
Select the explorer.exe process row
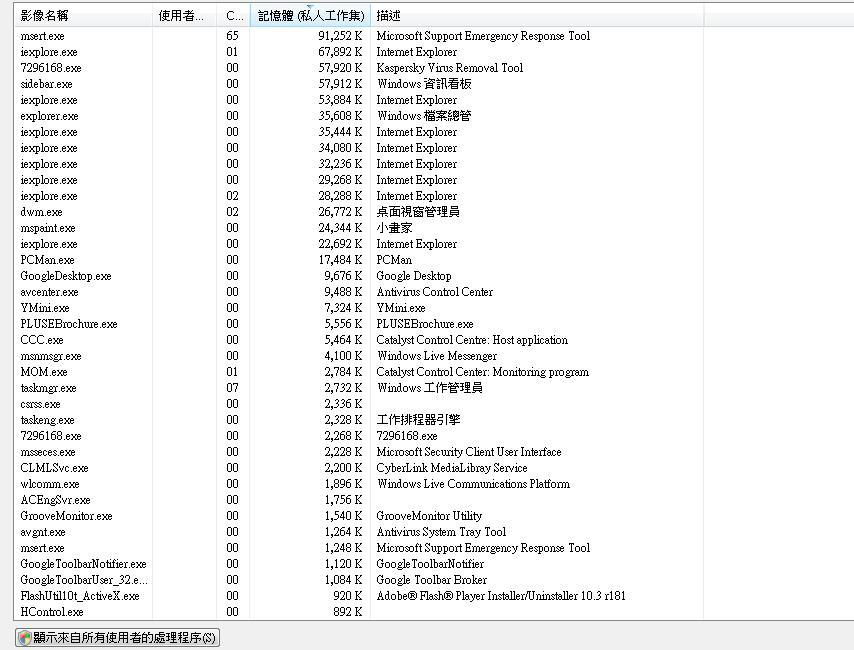(x=359, y=116)
